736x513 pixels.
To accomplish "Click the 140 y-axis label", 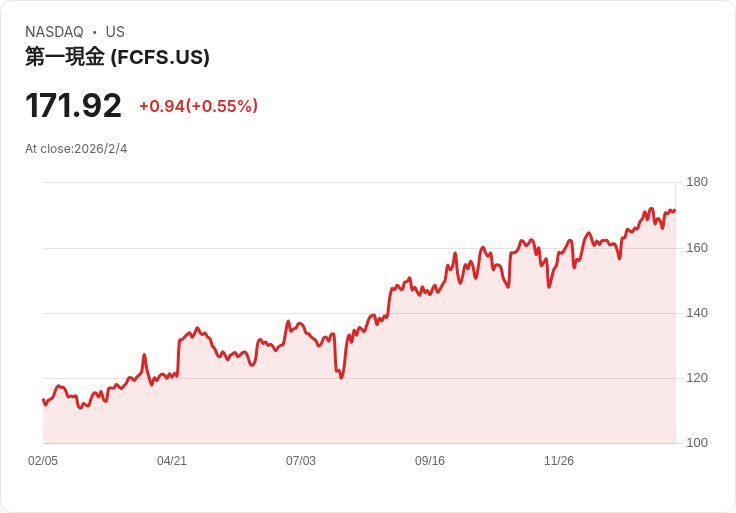I will point(696,313).
